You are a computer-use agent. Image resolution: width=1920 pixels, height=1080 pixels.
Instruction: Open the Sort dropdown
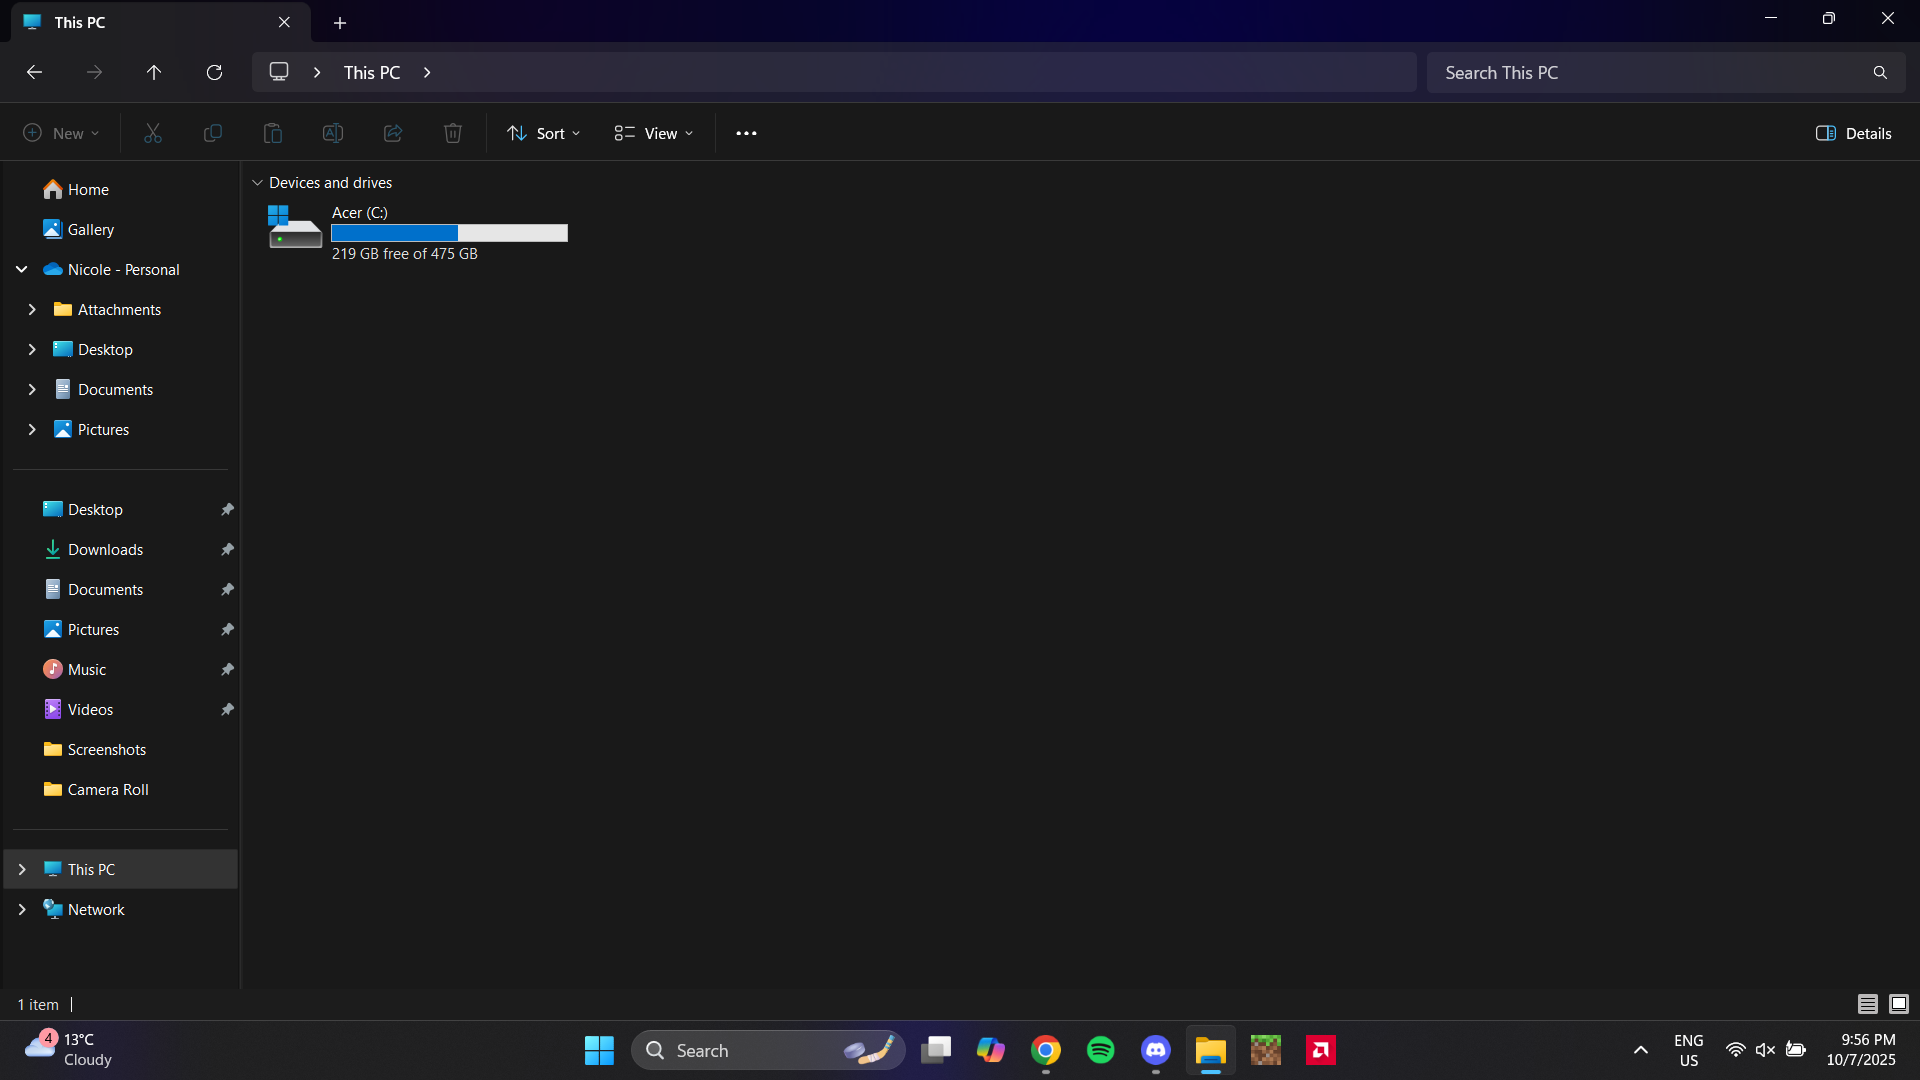click(543, 132)
